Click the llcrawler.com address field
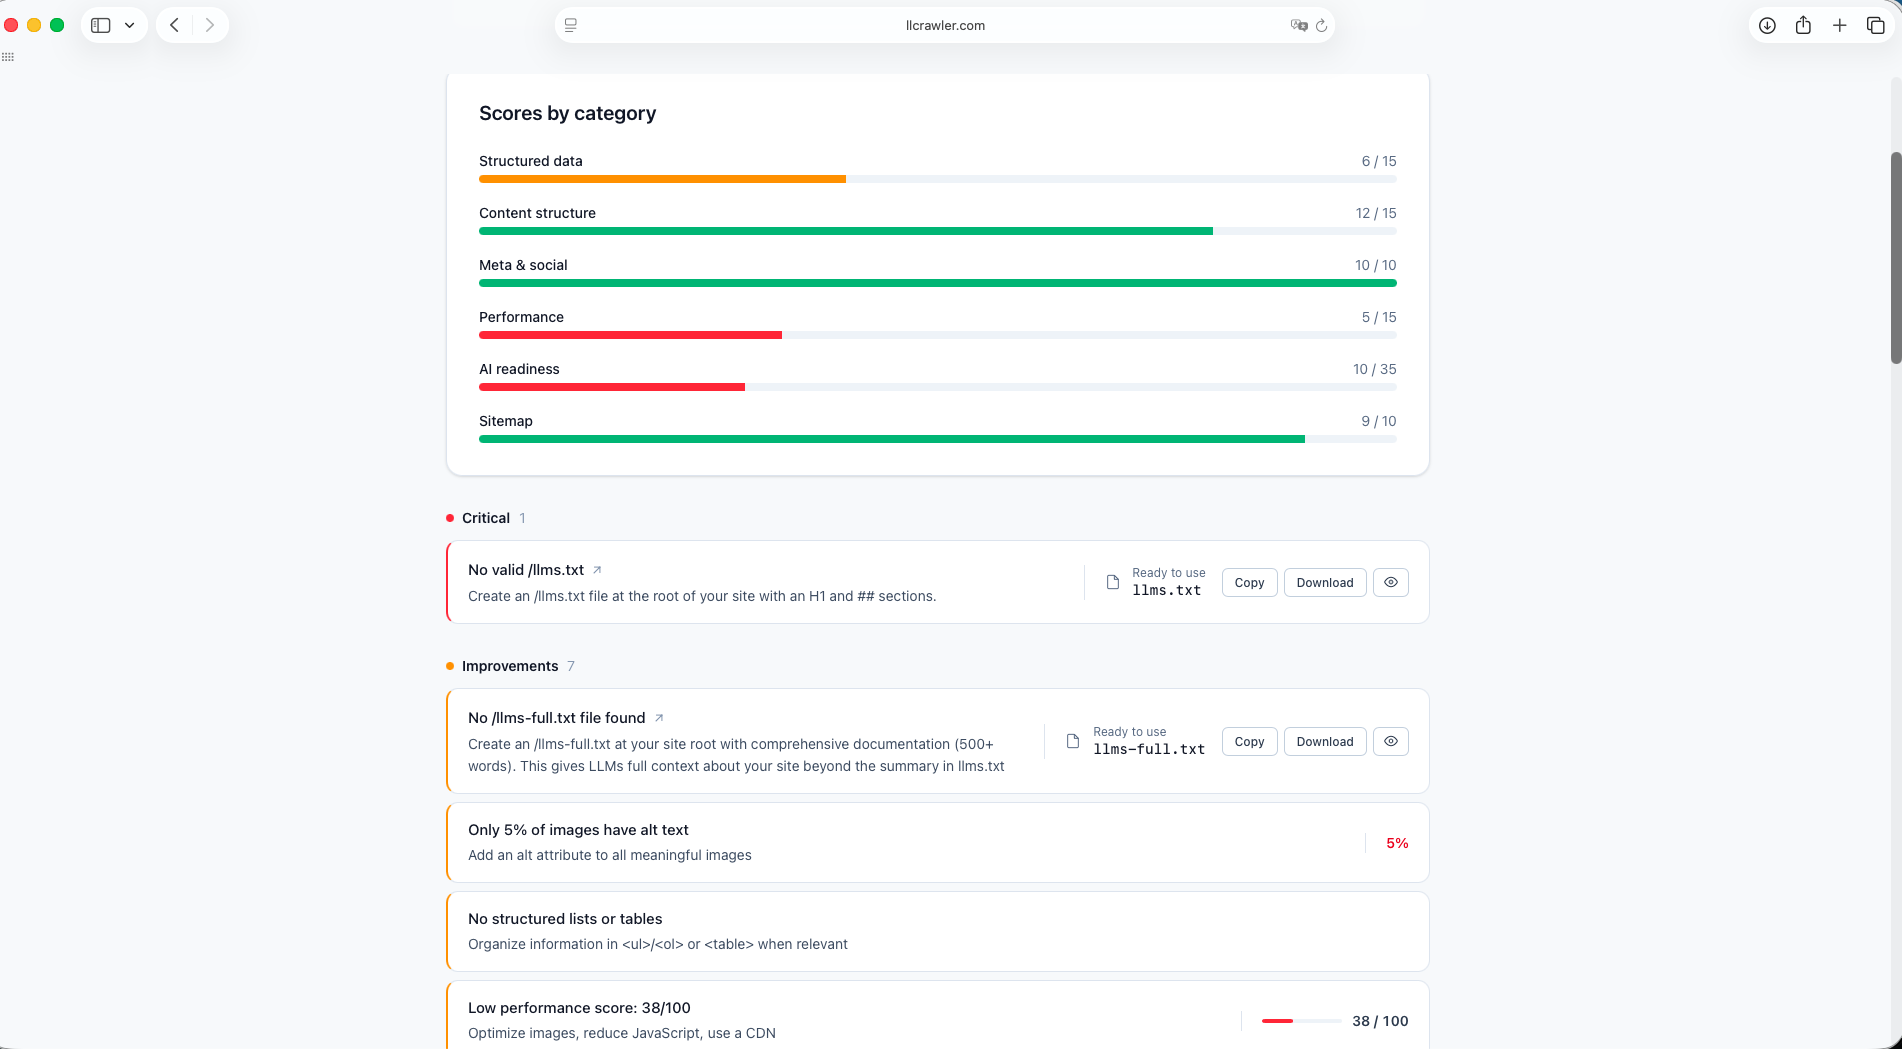The width and height of the screenshot is (1902, 1049). click(x=944, y=25)
